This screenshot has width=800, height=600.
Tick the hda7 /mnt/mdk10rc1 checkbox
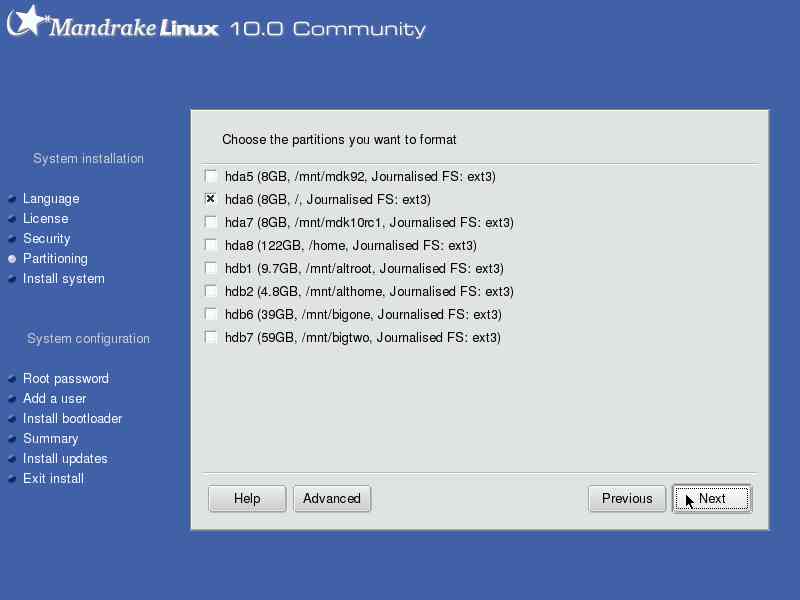(210, 222)
